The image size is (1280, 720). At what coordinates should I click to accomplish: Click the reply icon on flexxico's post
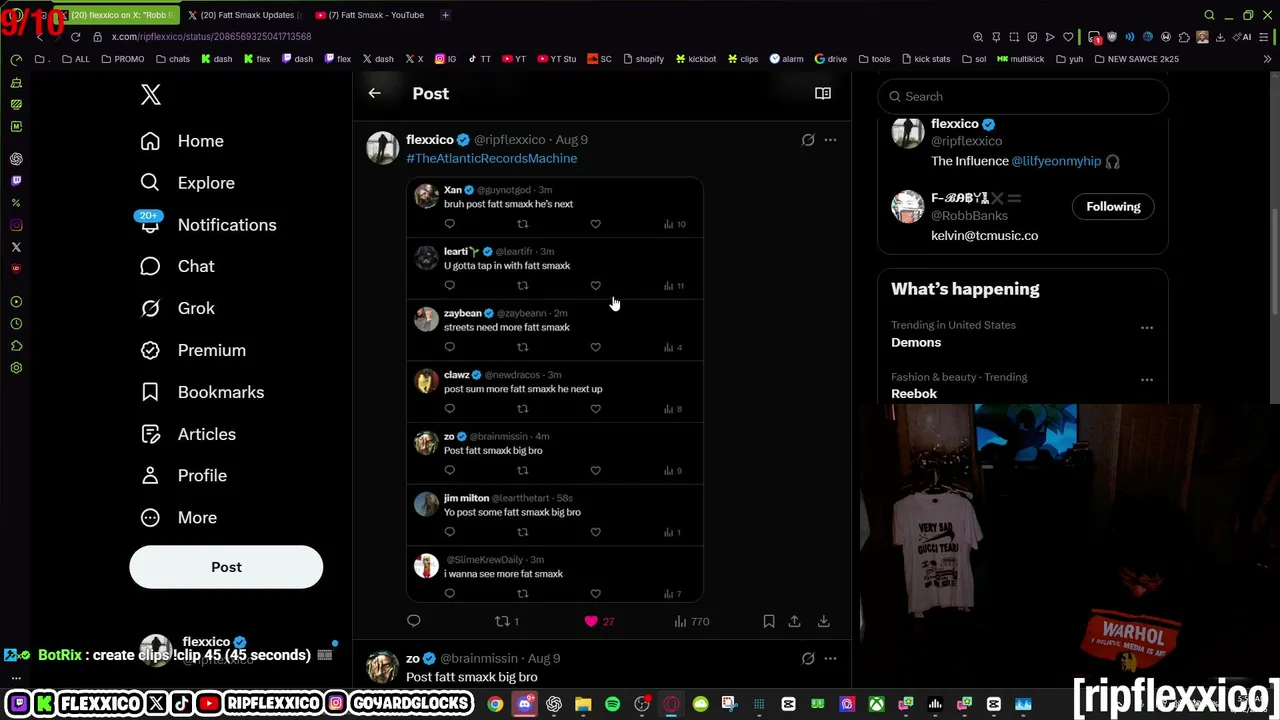point(413,621)
